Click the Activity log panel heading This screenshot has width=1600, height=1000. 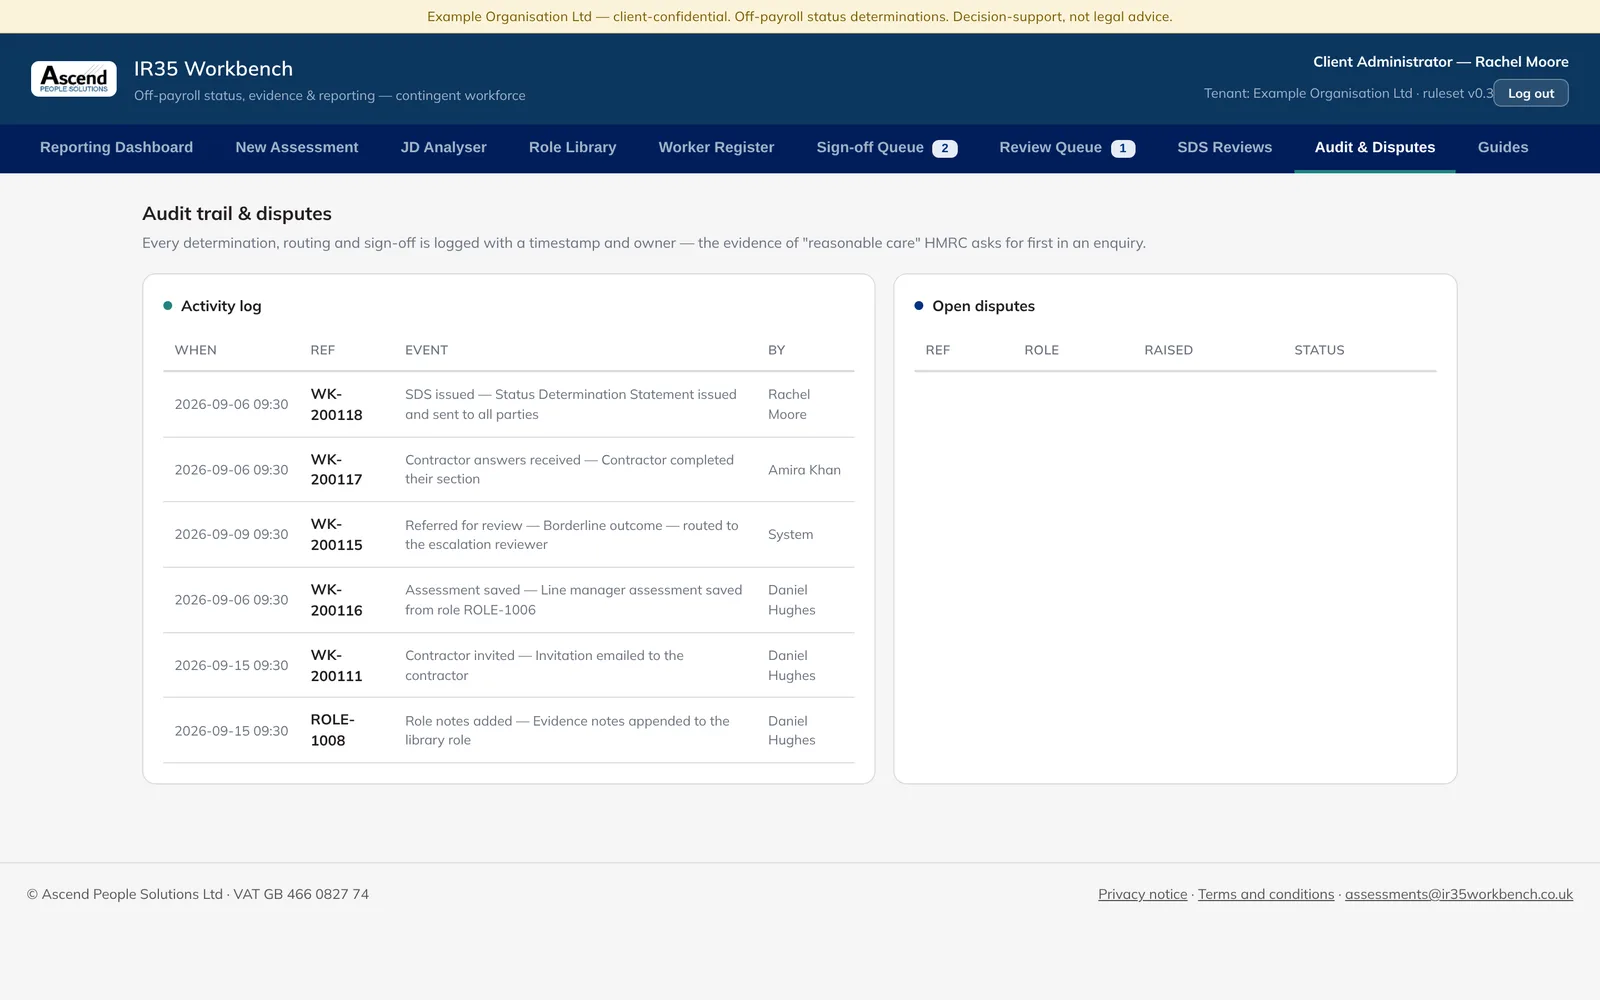tap(221, 306)
